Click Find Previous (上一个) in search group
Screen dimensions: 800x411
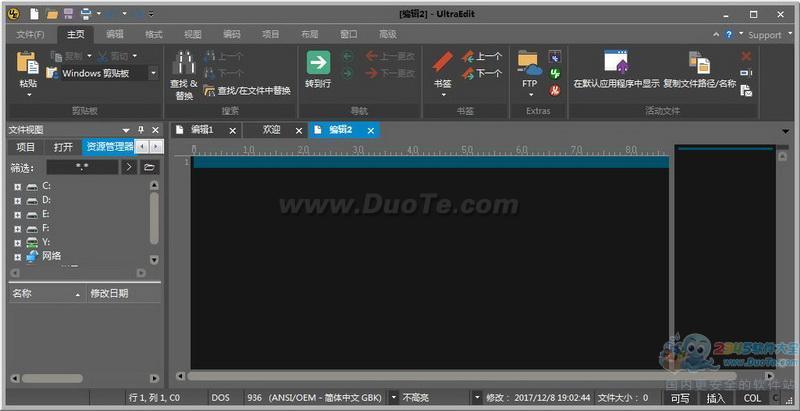pyautogui.click(x=223, y=57)
